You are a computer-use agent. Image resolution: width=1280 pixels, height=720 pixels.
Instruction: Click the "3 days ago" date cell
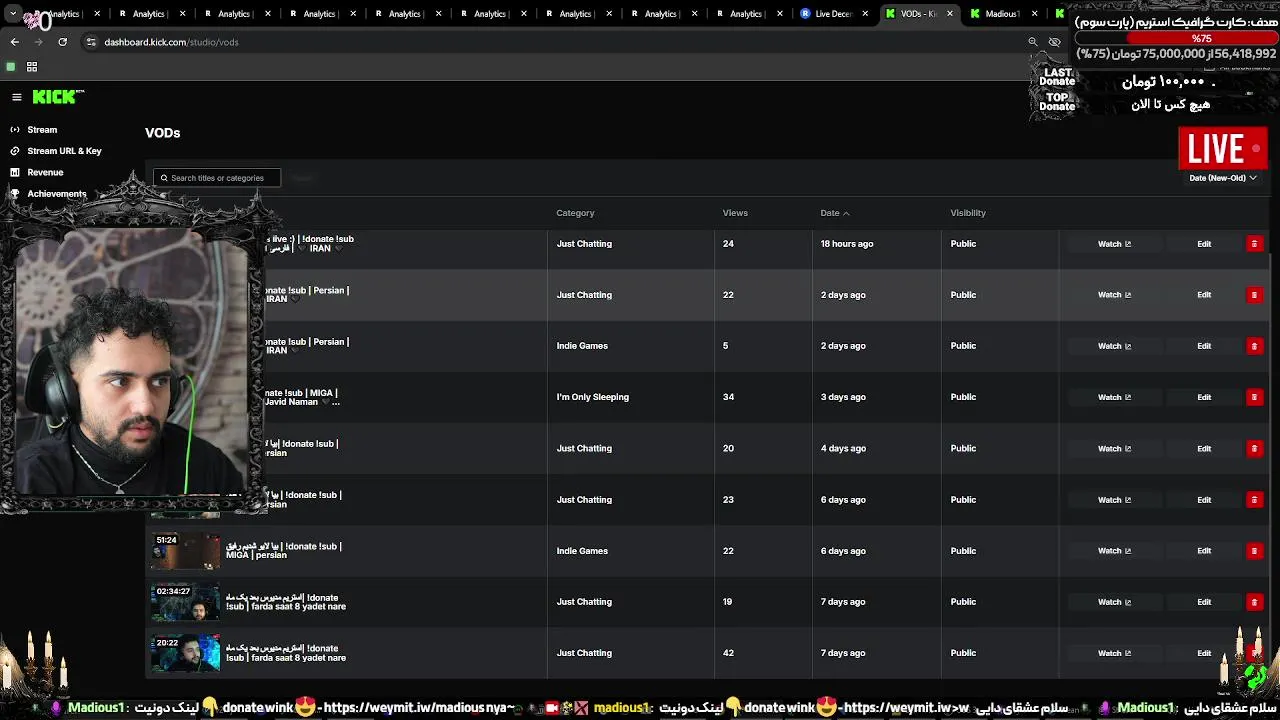click(843, 397)
